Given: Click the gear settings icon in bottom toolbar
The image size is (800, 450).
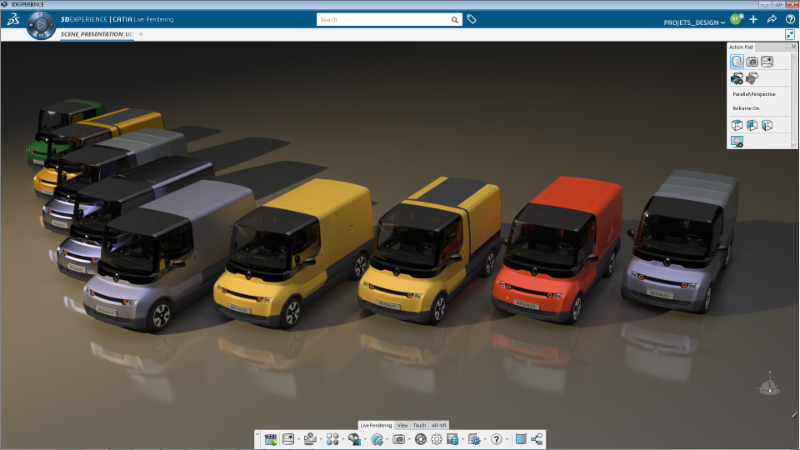Looking at the screenshot, I should [x=437, y=439].
